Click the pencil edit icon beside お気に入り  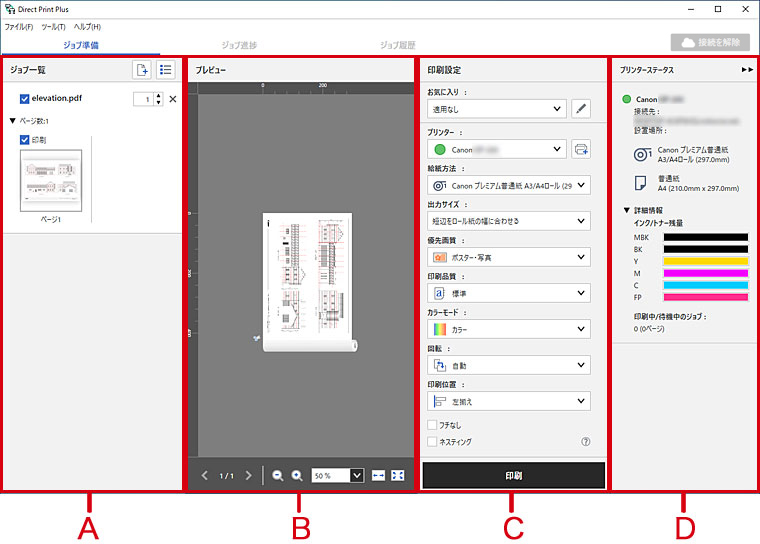point(581,109)
